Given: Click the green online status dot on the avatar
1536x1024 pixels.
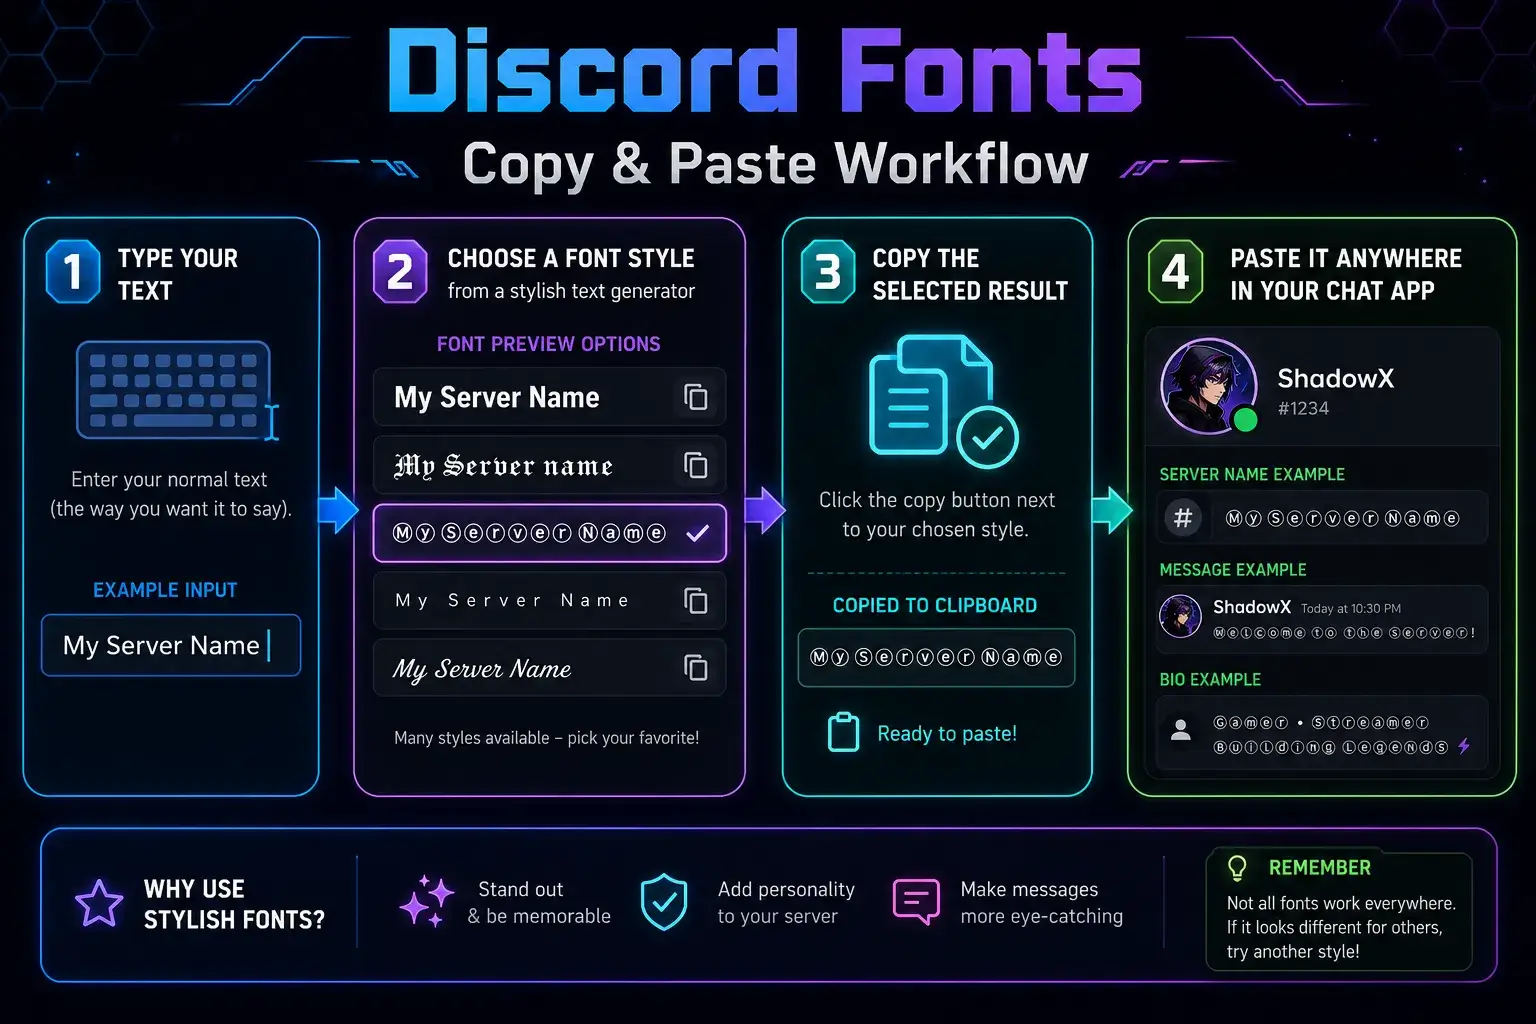Looking at the screenshot, I should pos(1245,419).
